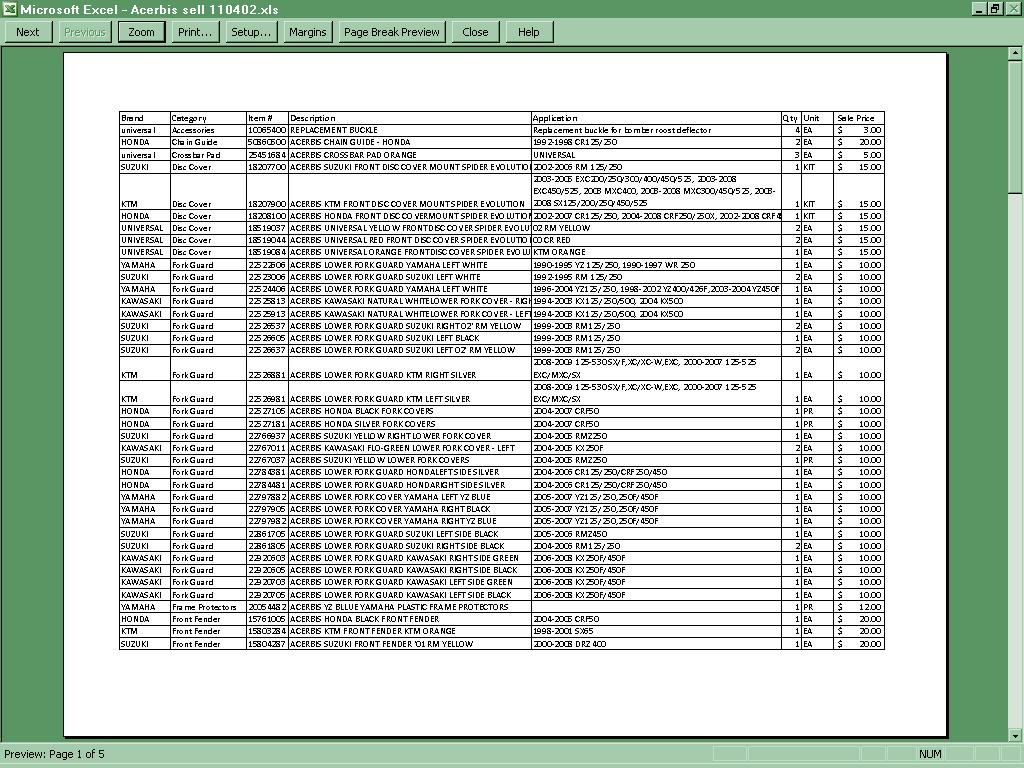The width and height of the screenshot is (1024, 768).
Task: Click the 'Application' column header text
Action: pyautogui.click(x=555, y=118)
